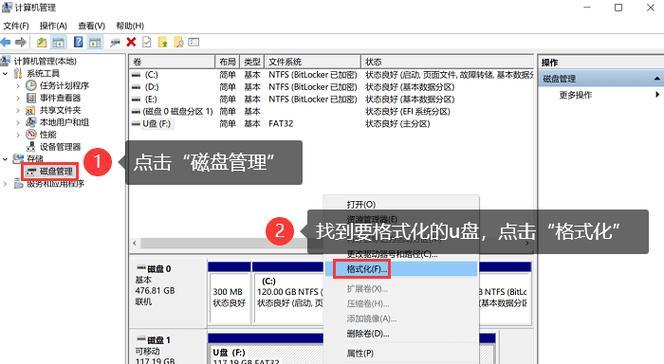
Task: Click the red X delete toolbar icon
Action: tap(131, 42)
